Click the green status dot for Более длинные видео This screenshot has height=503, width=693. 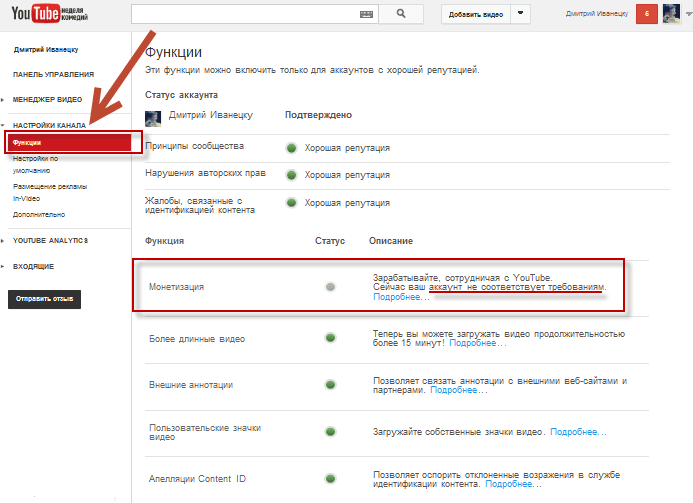(330, 338)
